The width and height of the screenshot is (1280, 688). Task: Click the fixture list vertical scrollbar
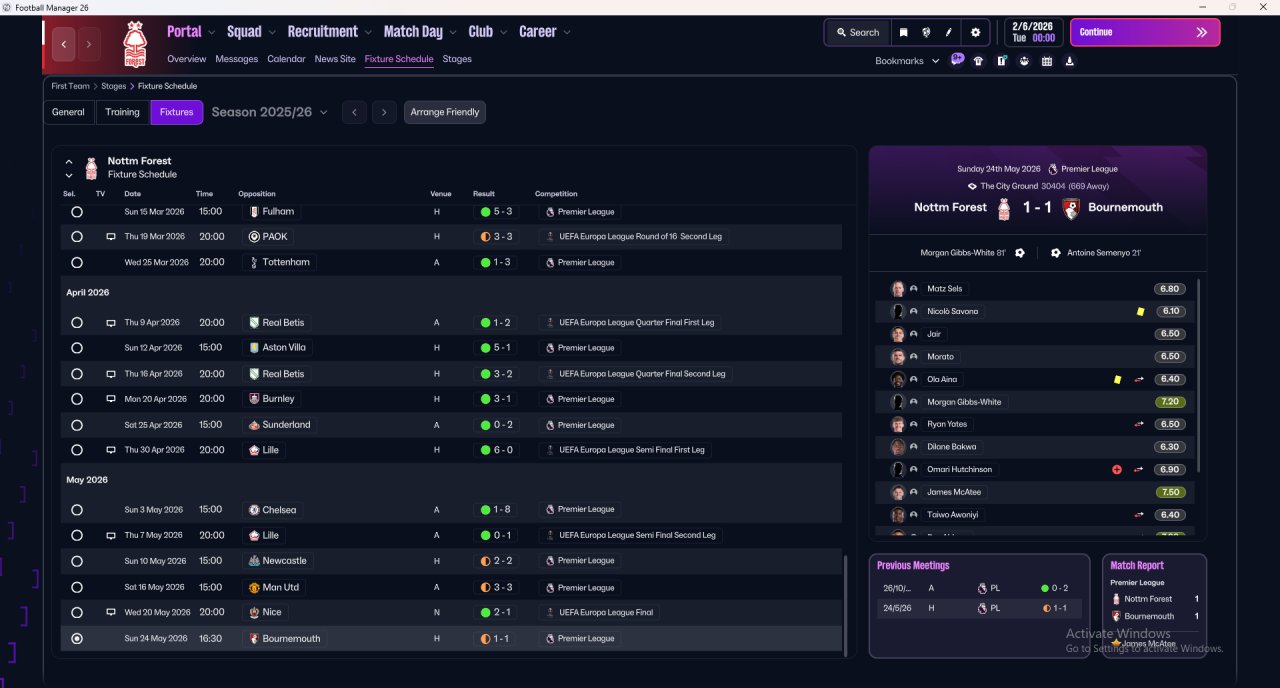pyautogui.click(x=846, y=606)
